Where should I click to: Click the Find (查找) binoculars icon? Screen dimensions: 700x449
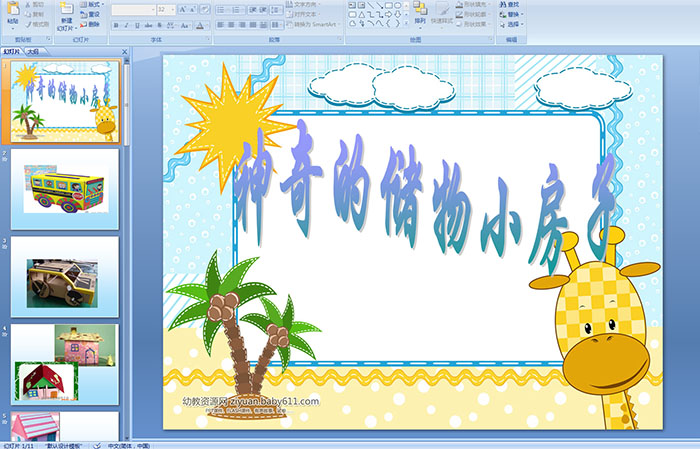point(503,4)
